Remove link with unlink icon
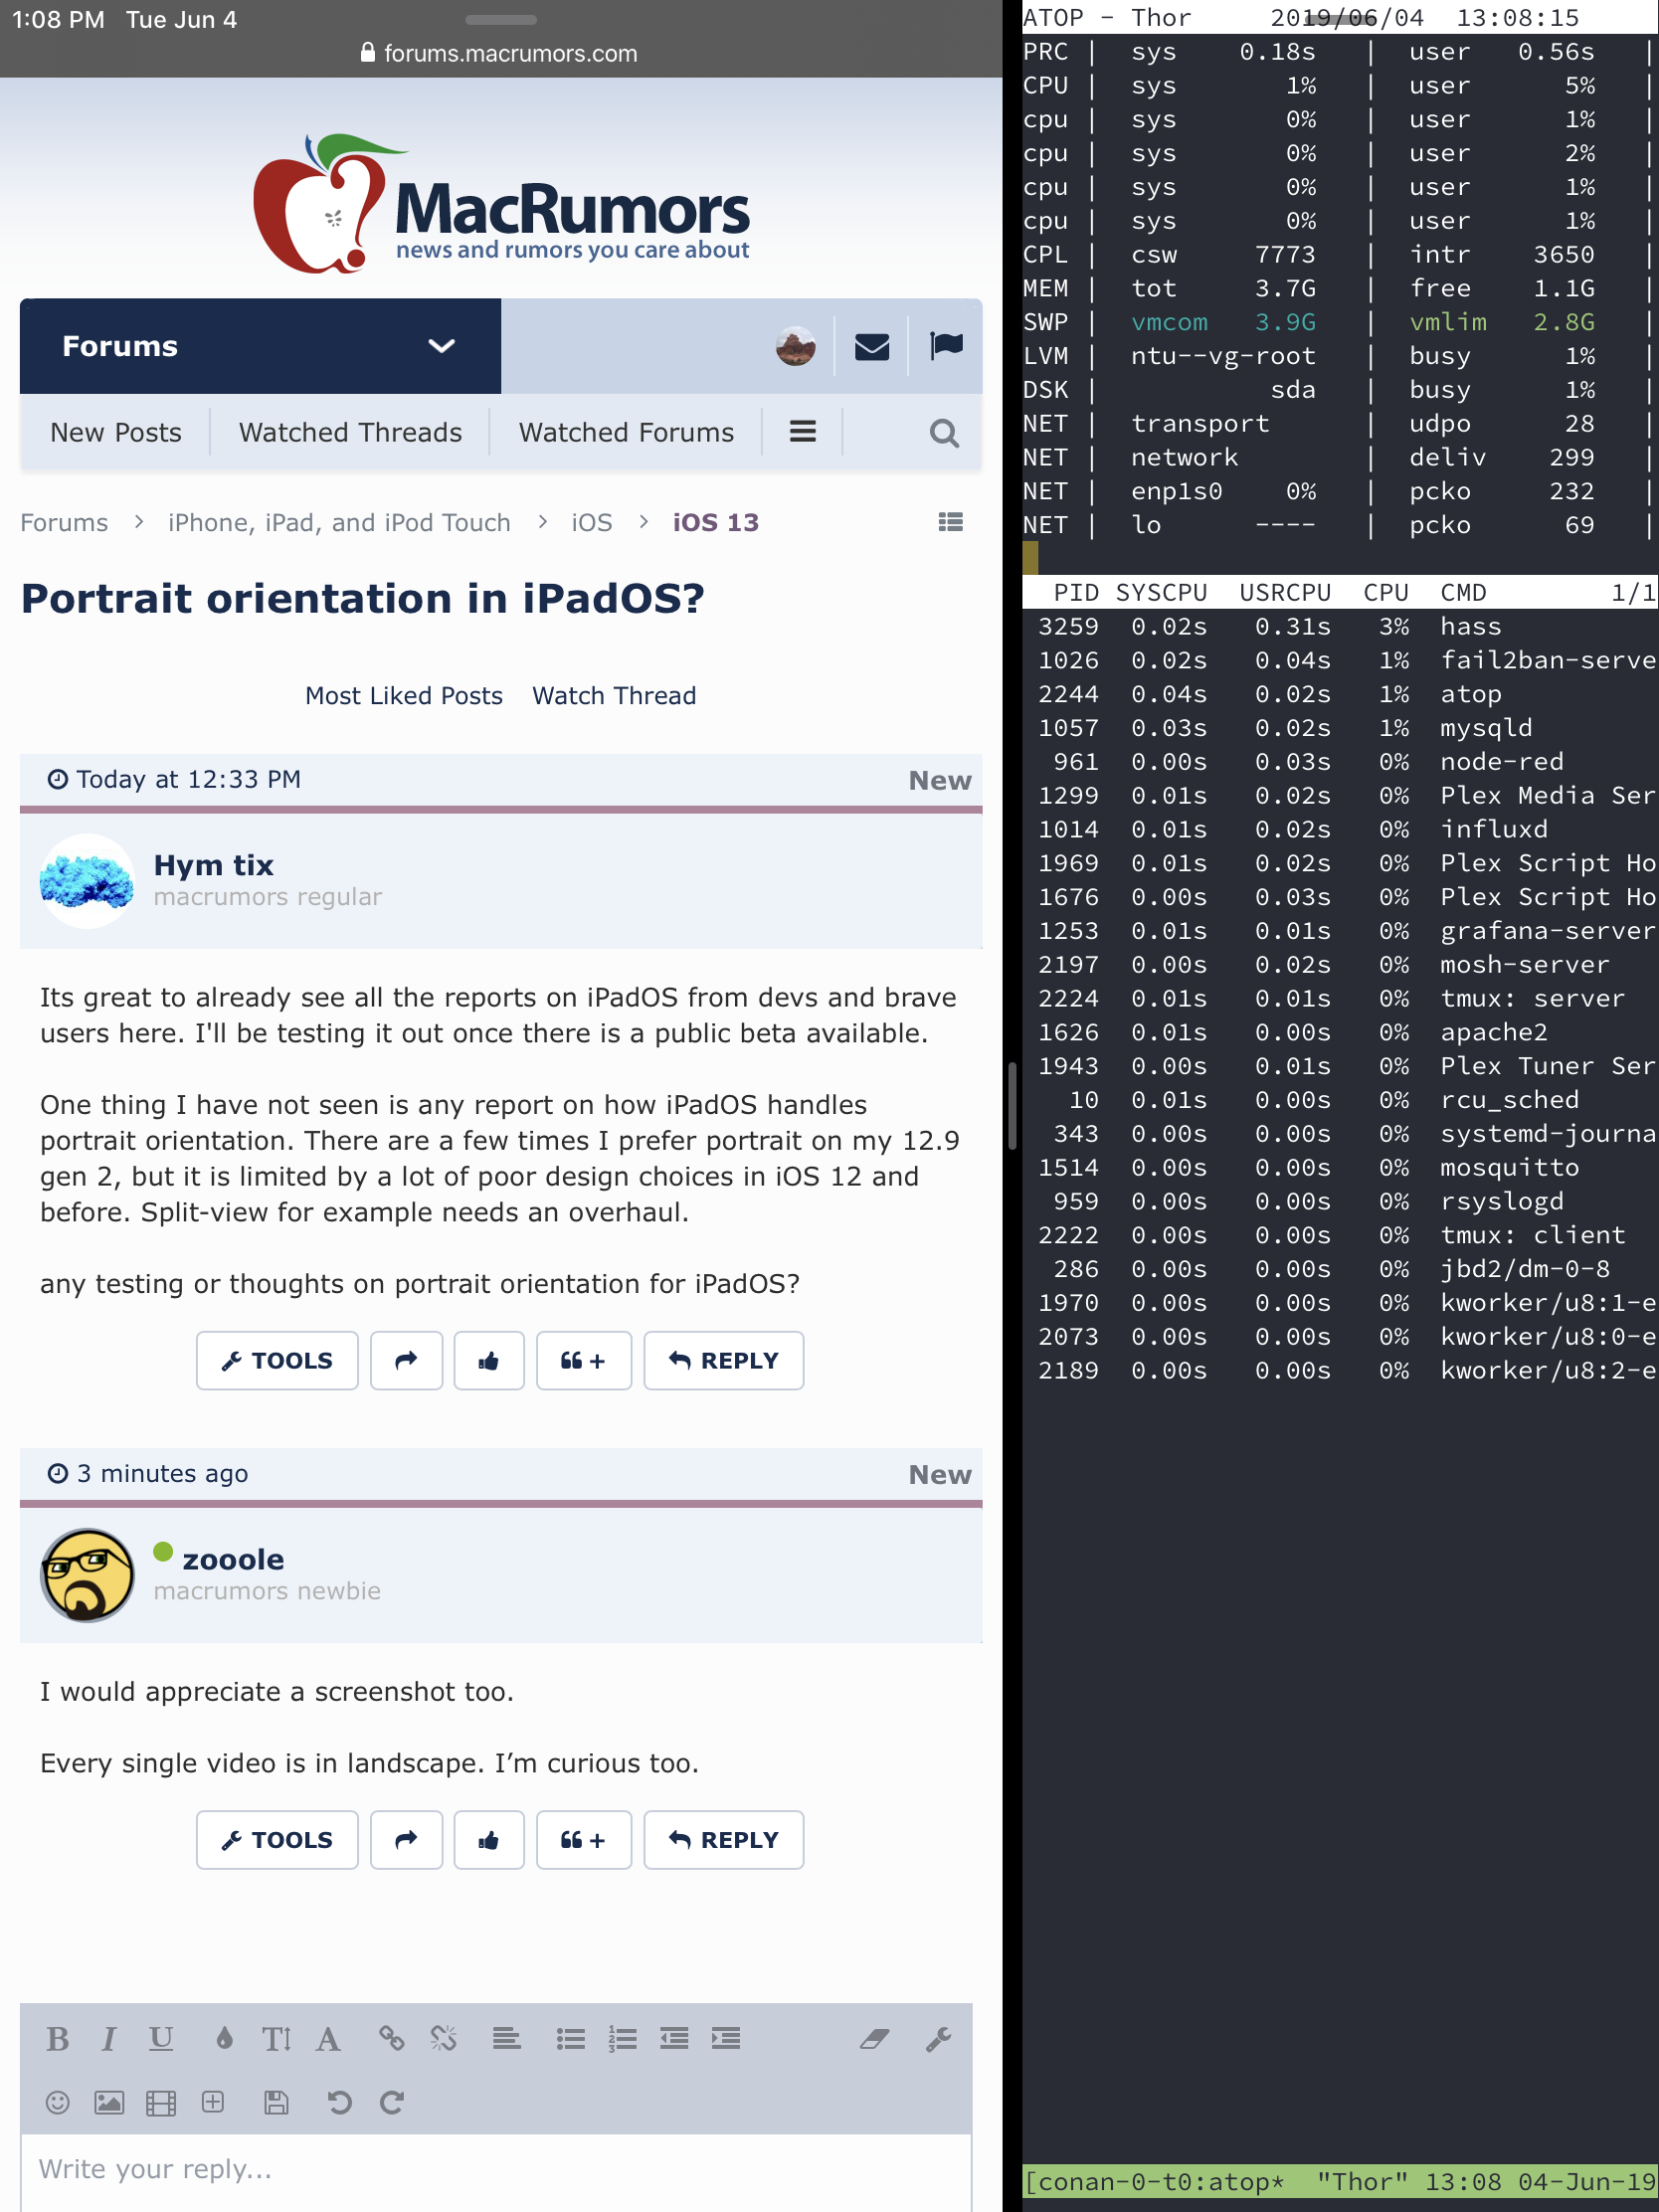Viewport: 1659px width, 2212px height. [x=443, y=2039]
